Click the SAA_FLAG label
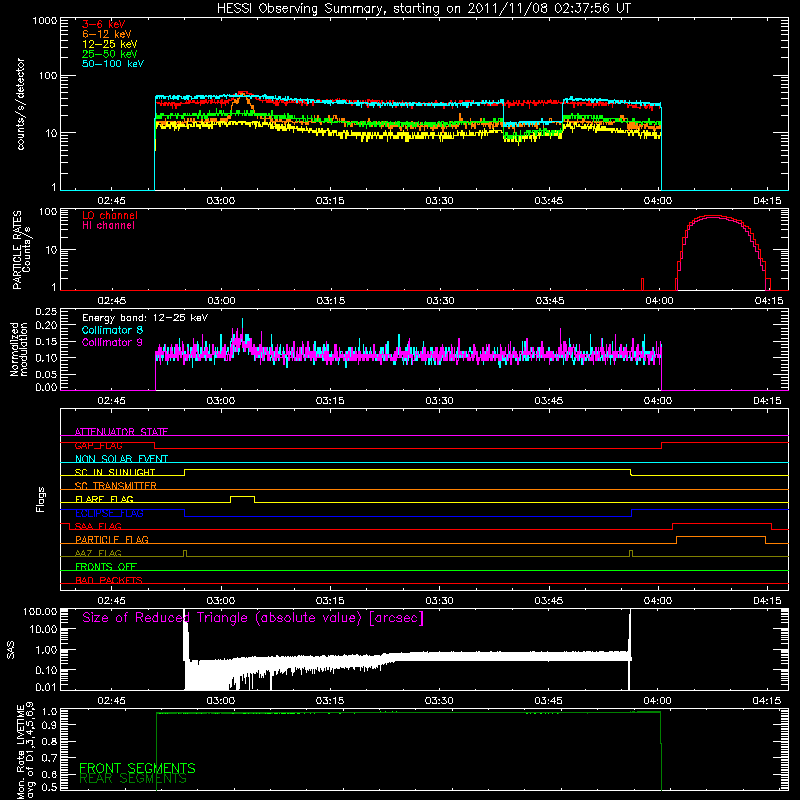Screen dimensions: 800x800 [98, 526]
